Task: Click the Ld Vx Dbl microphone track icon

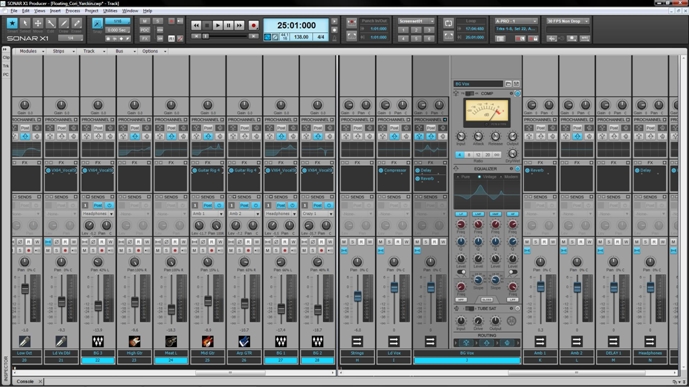Action: (61, 341)
